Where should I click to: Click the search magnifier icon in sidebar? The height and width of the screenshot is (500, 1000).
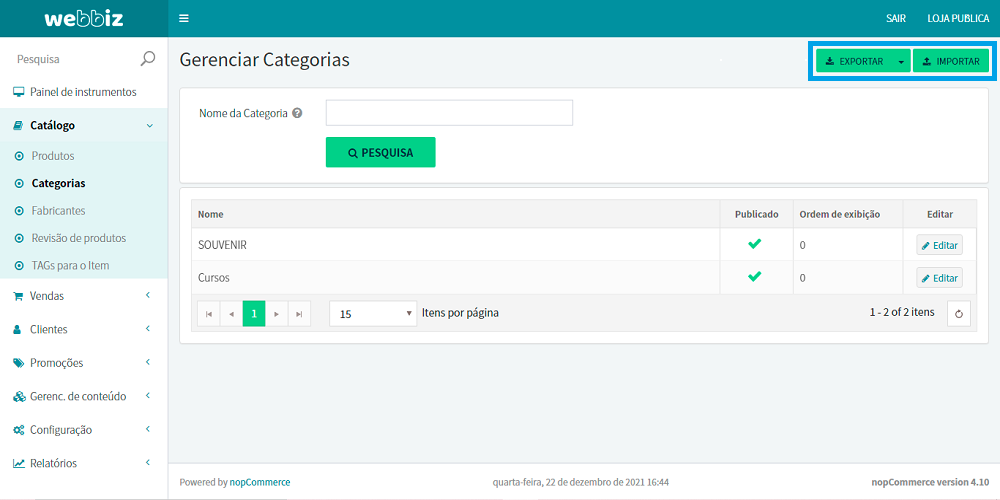pos(148,59)
